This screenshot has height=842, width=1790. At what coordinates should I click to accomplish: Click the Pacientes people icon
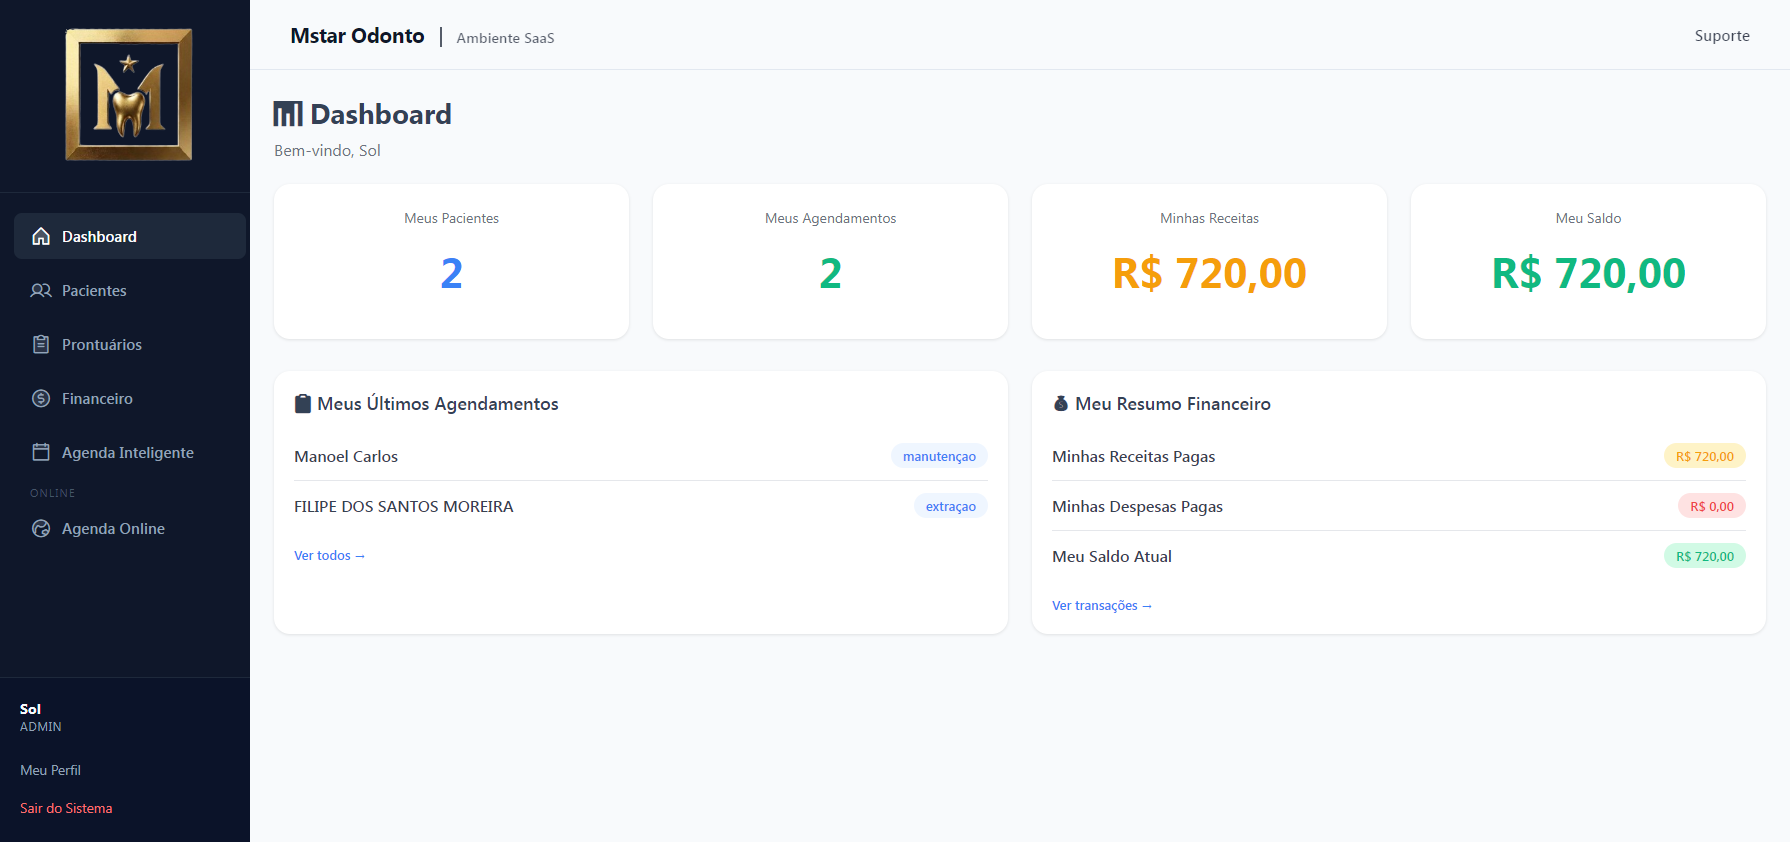(41, 290)
